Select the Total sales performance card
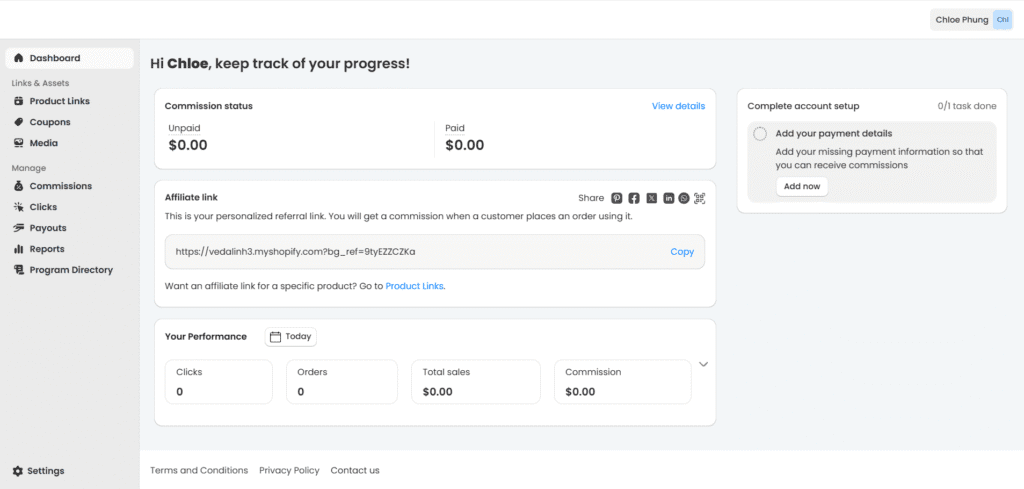This screenshot has width=1024, height=489. (476, 382)
